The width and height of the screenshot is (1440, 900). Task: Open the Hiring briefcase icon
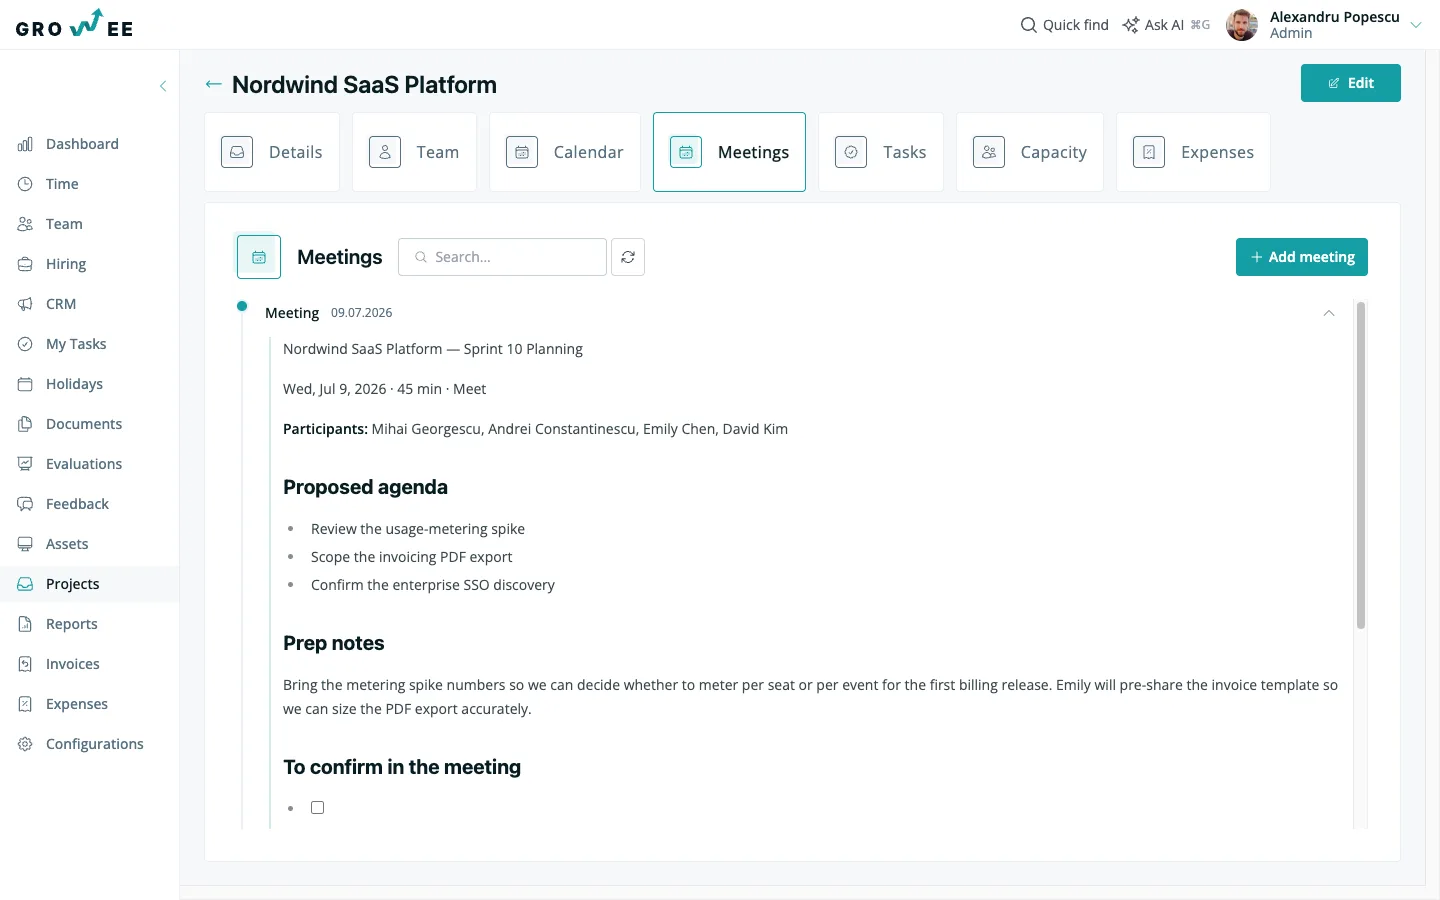(25, 264)
